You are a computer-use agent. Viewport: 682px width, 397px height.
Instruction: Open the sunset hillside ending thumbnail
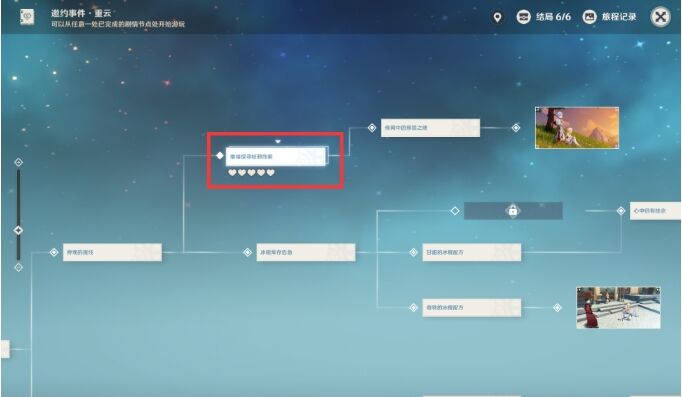[577, 128]
